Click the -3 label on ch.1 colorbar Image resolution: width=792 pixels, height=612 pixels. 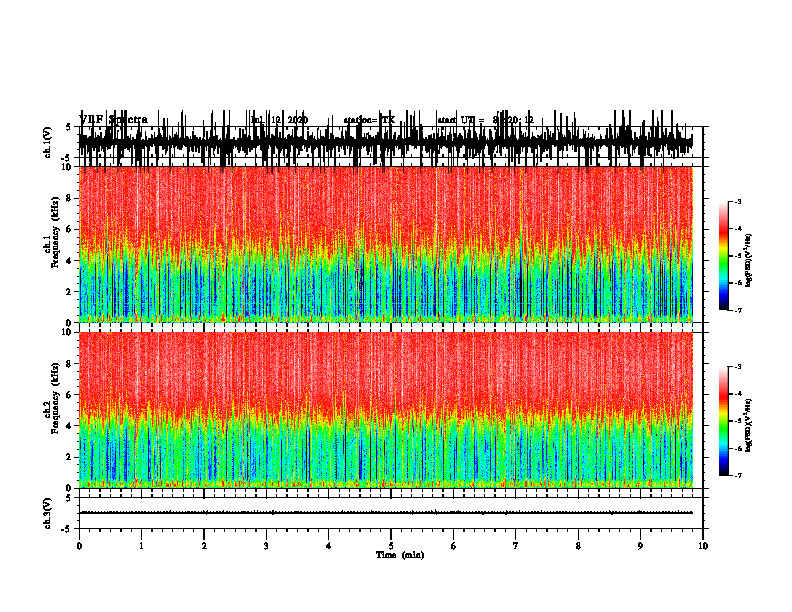737,201
